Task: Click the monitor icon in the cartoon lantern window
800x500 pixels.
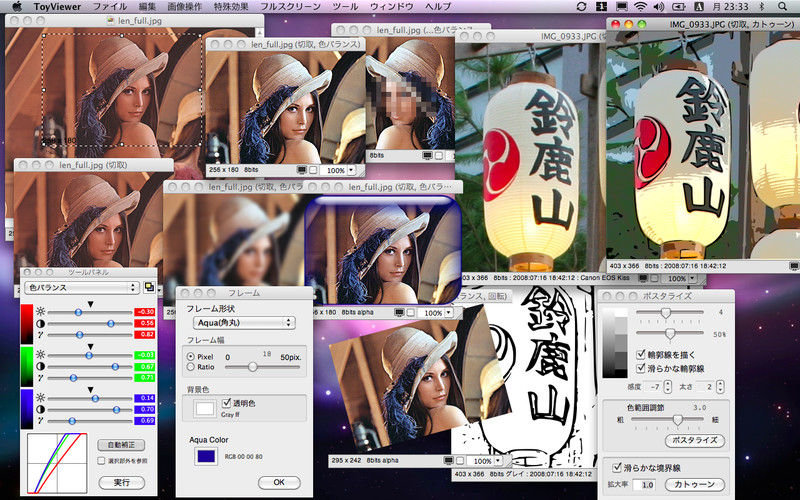Action: pos(794,266)
